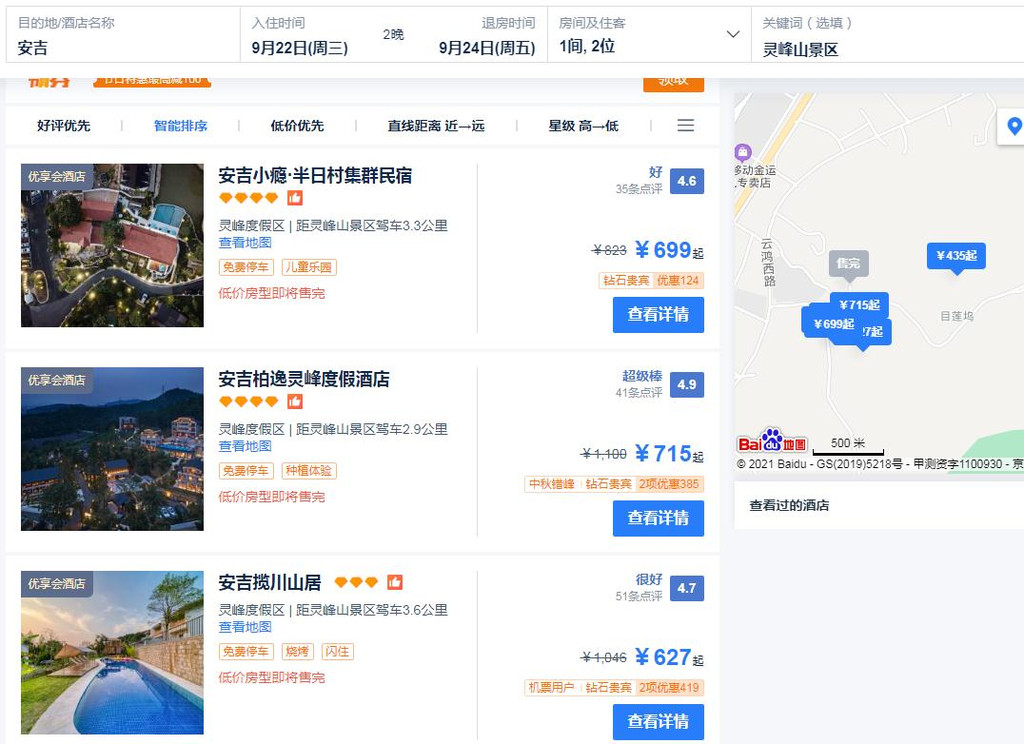Image resolution: width=1024 pixels, height=744 pixels.
Task: Sort by 低价优先
Action: [x=297, y=125]
